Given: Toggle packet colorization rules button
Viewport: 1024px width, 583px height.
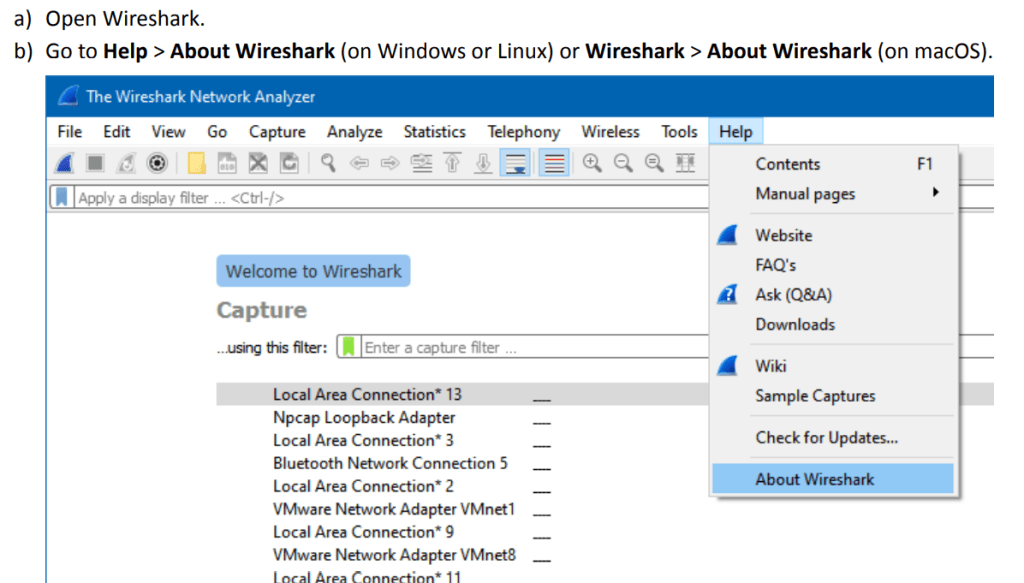Looking at the screenshot, I should pos(555,164).
